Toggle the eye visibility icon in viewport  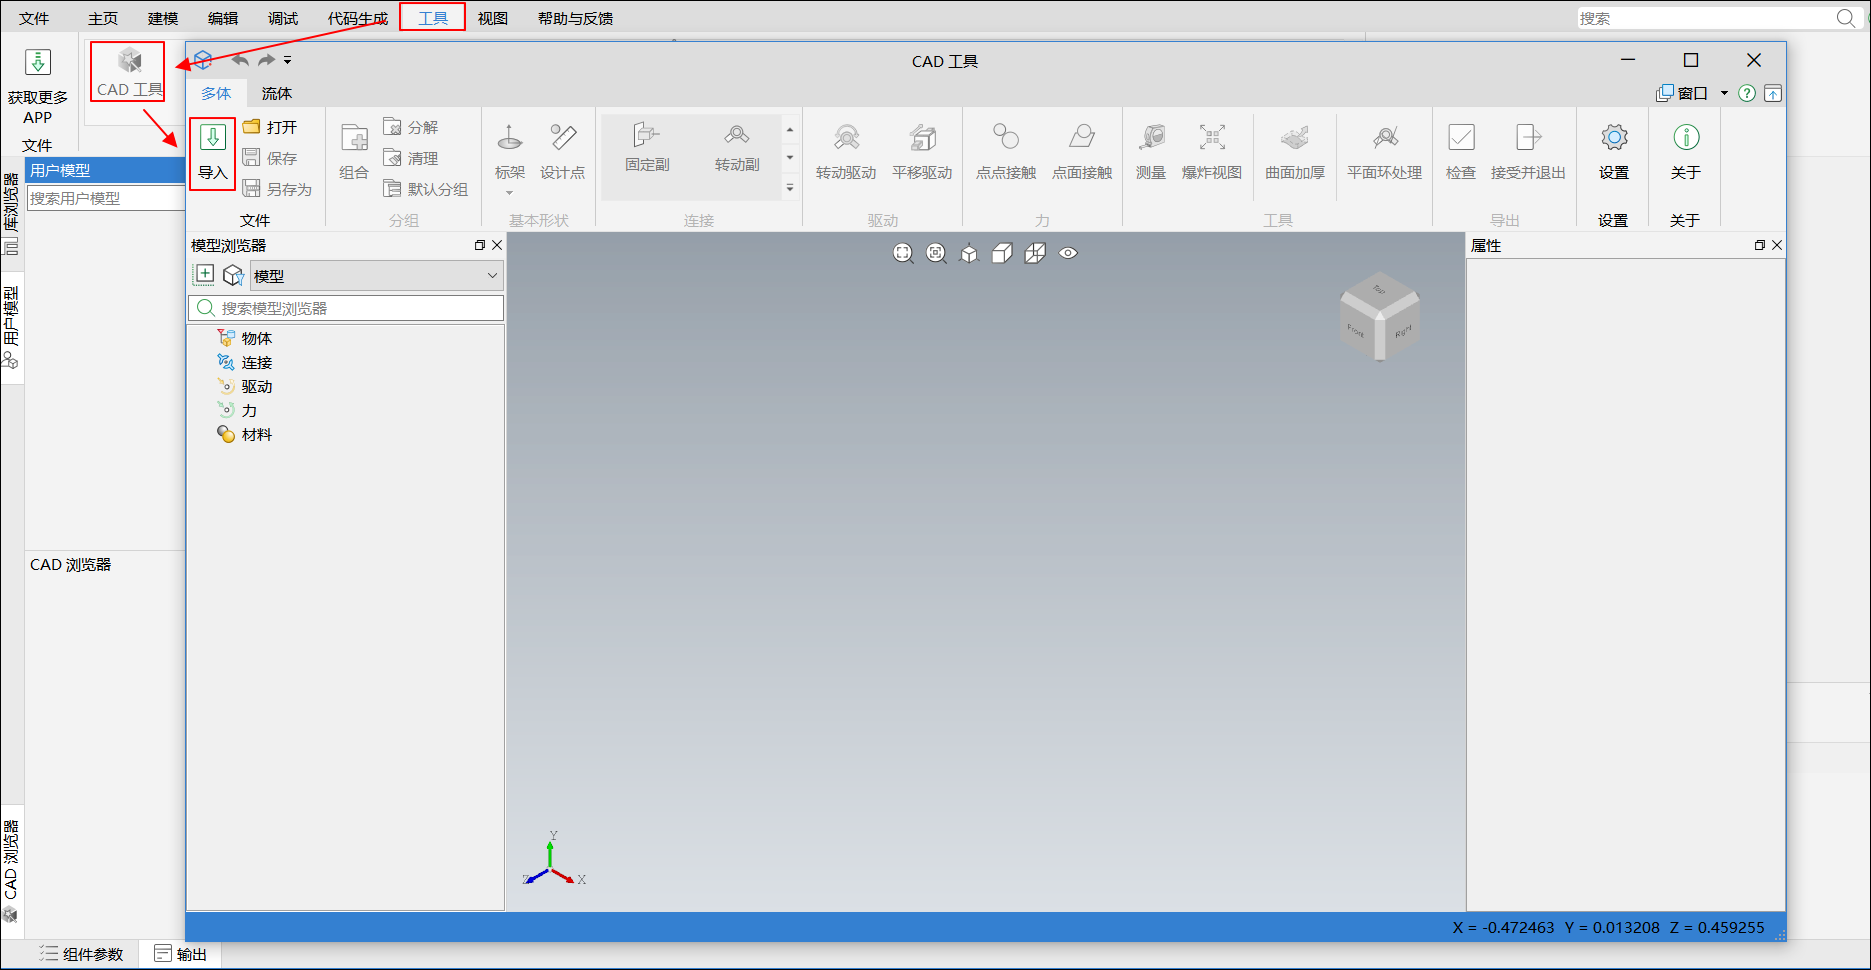tap(1068, 254)
